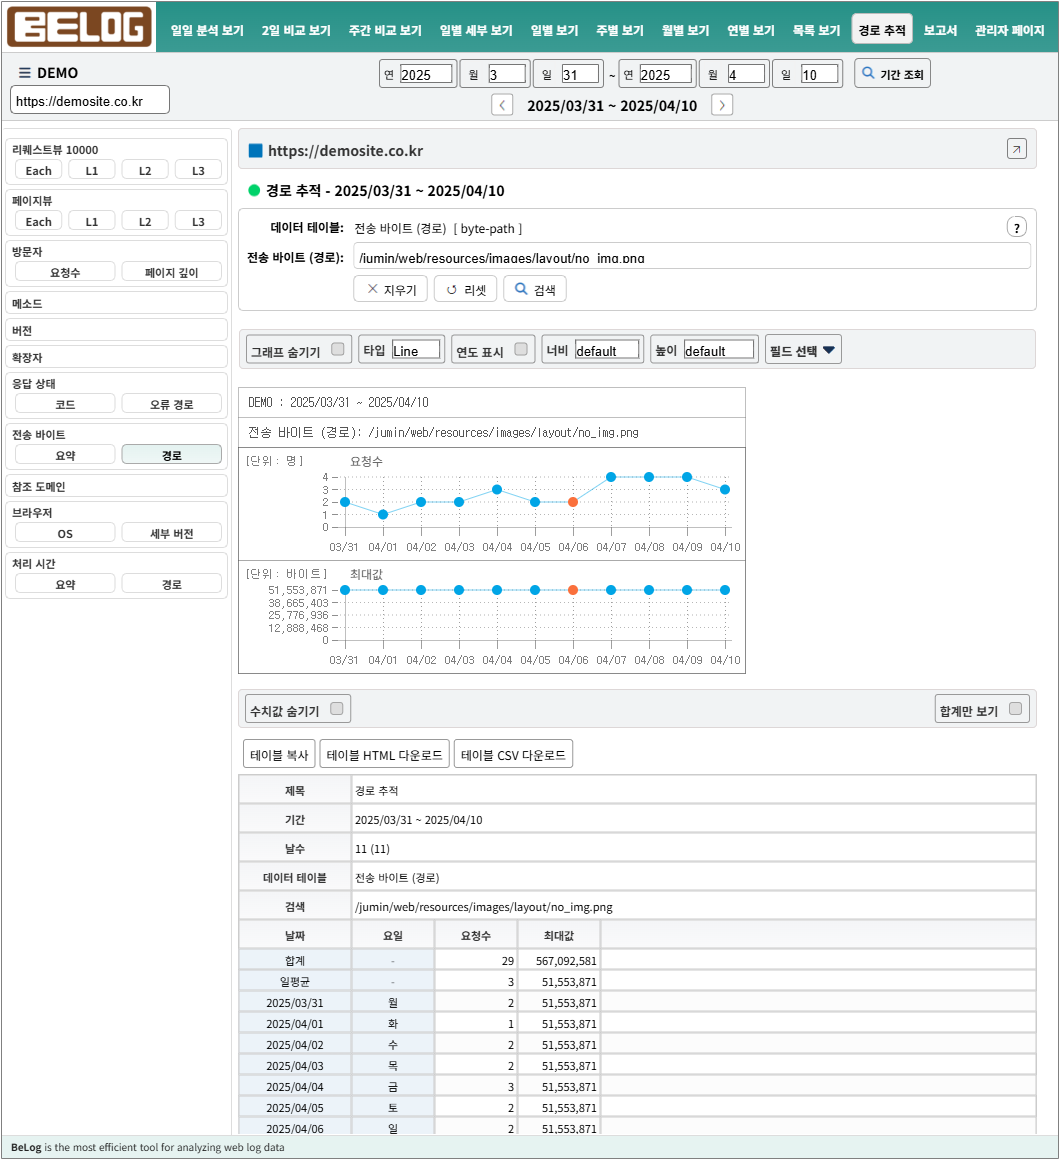This screenshot has width=1060, height=1160.
Task: Select 경로 under 전송 바이트
Action: (x=172, y=455)
